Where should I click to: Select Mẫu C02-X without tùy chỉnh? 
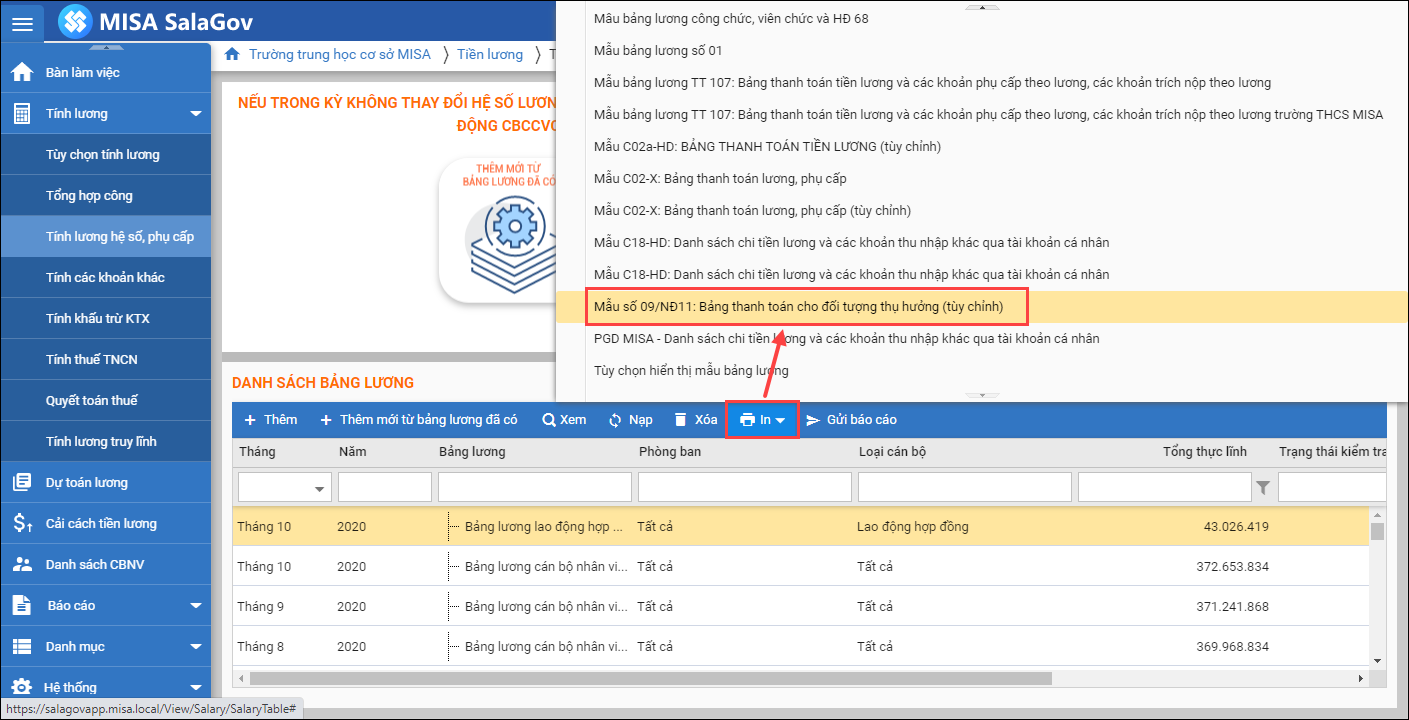pos(720,178)
